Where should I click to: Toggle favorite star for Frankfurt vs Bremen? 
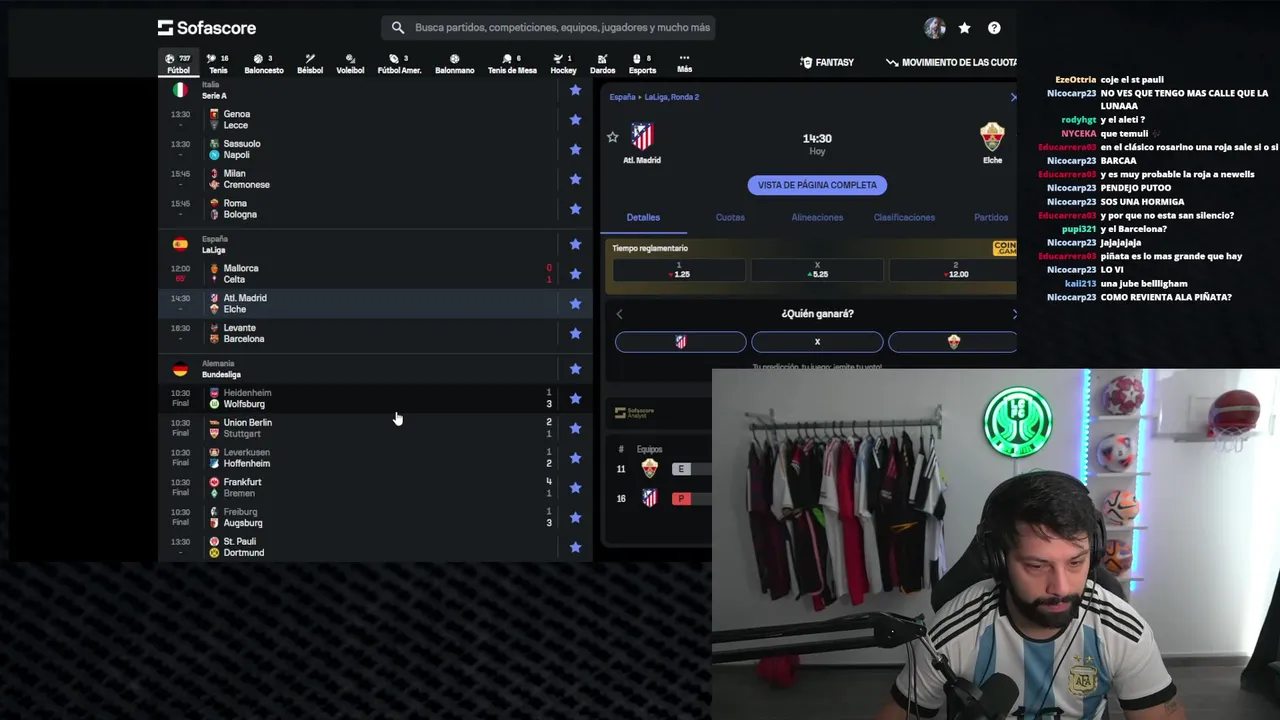click(x=575, y=488)
